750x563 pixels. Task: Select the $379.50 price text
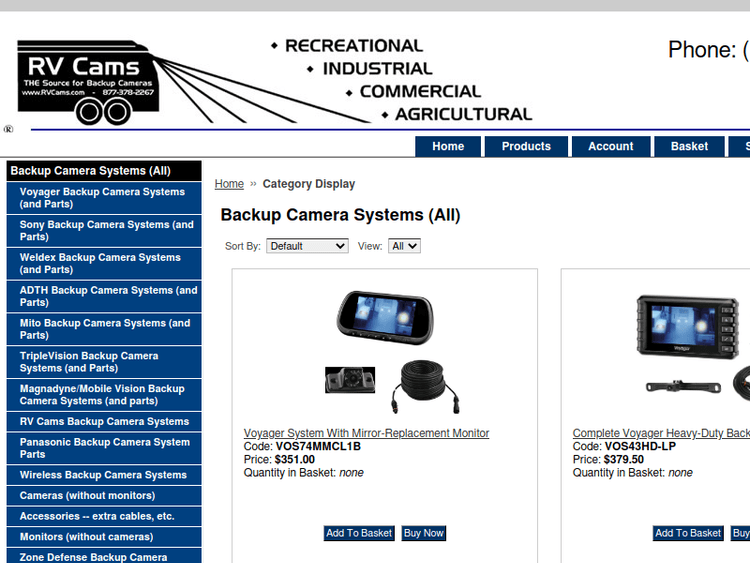point(624,459)
